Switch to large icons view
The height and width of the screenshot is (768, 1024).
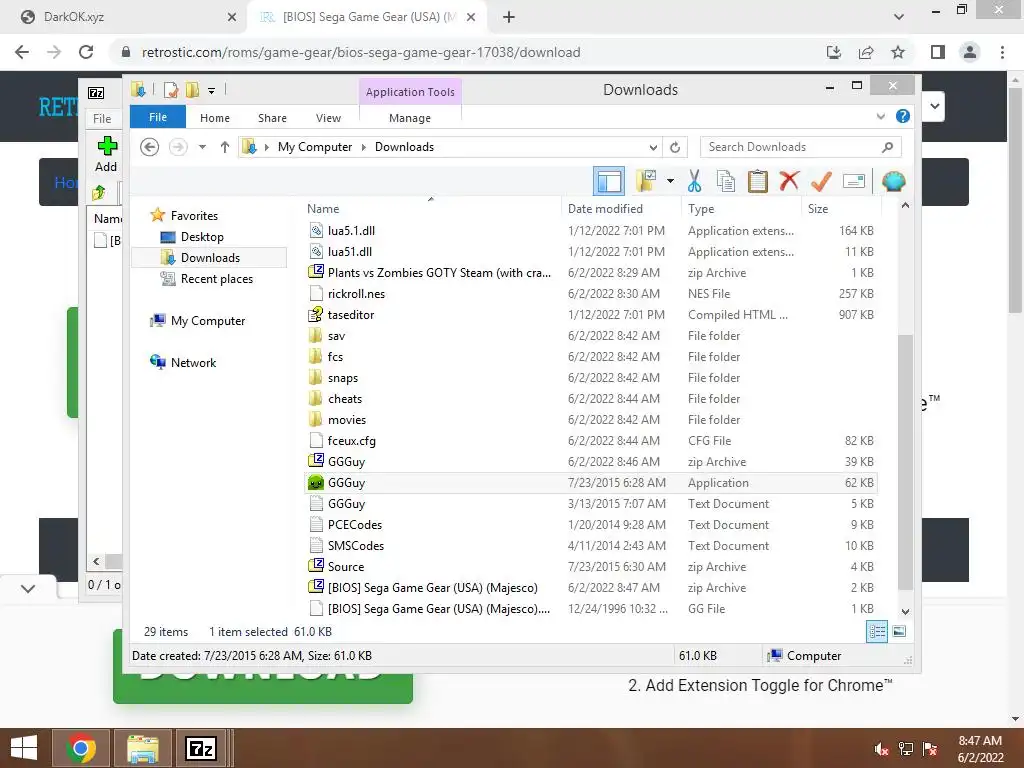click(x=899, y=632)
